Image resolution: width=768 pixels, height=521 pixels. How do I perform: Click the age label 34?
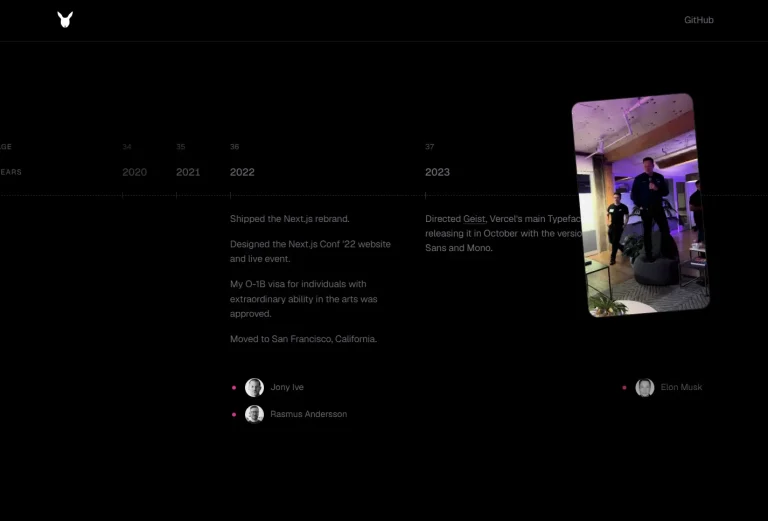pos(127,147)
